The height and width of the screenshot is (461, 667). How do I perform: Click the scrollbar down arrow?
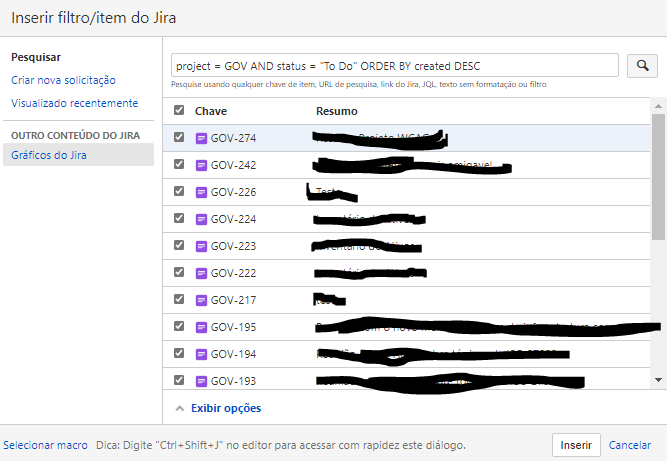point(658,380)
